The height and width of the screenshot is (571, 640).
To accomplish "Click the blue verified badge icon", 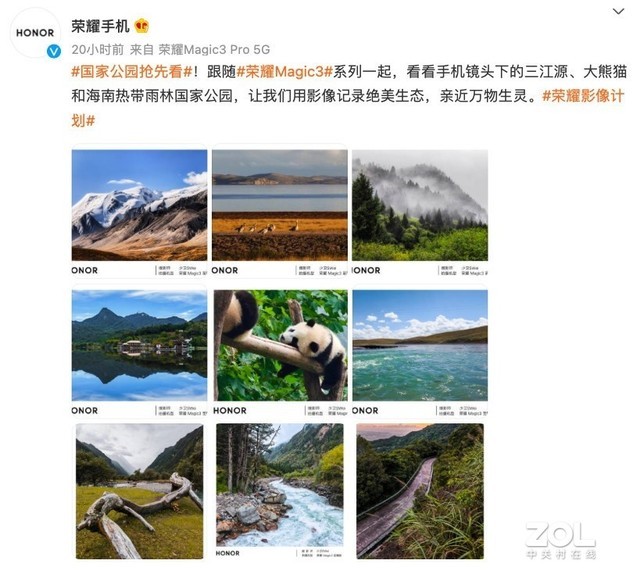I will click(53, 51).
